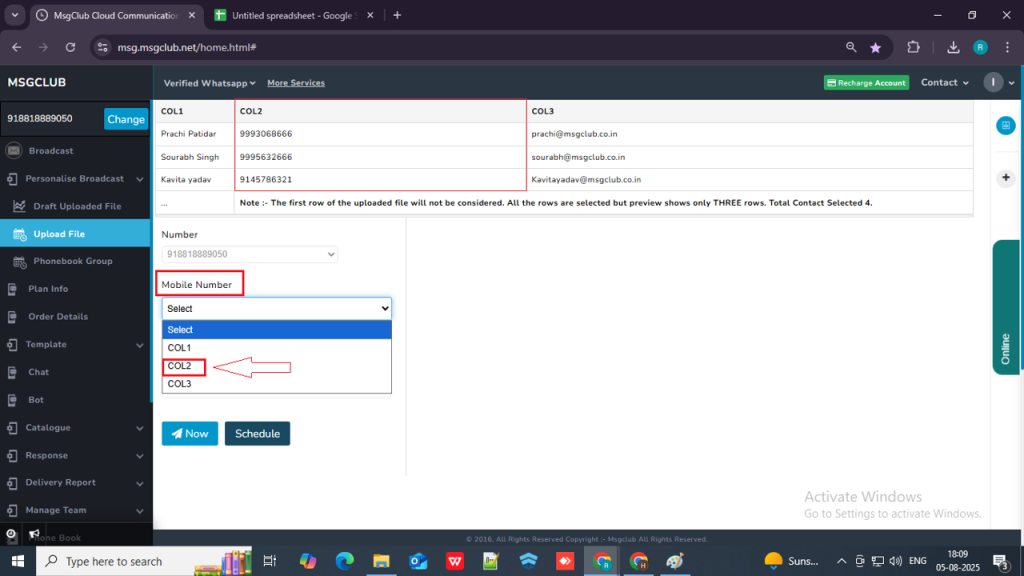Pick COL3 option in the dropdown list
The image size is (1024, 576).
pyautogui.click(x=180, y=384)
